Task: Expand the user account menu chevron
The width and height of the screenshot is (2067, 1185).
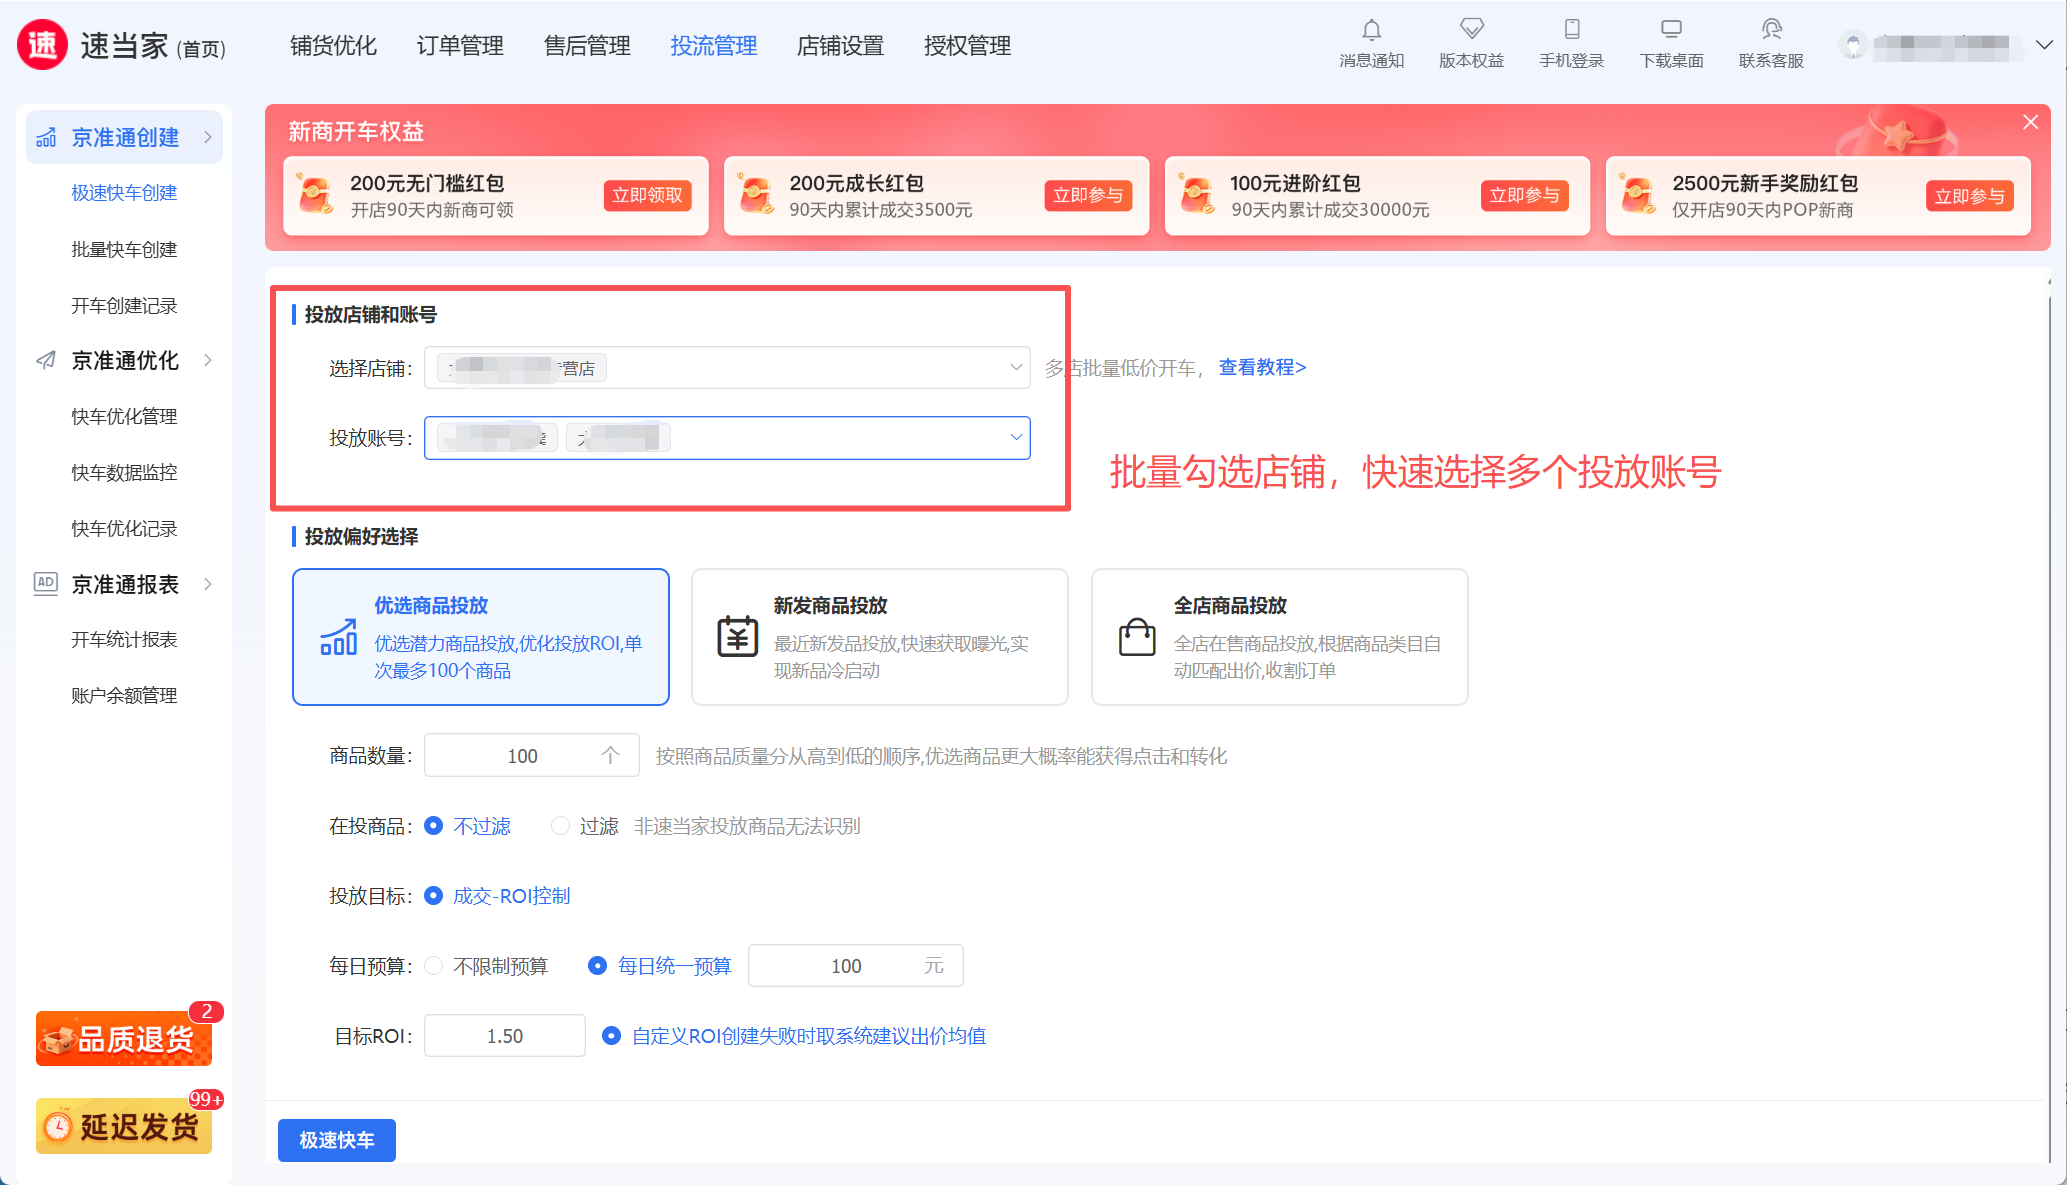Action: pyautogui.click(x=2044, y=45)
